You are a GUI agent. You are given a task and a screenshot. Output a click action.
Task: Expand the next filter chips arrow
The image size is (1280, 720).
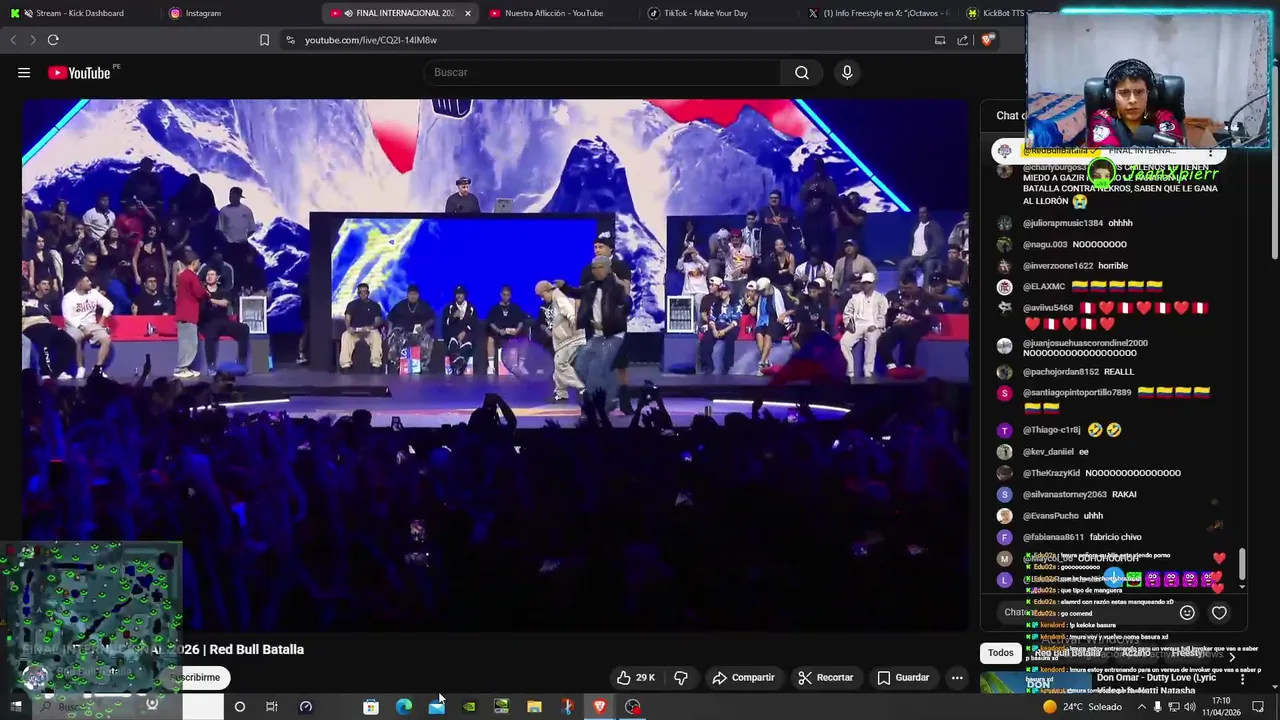1231,655
